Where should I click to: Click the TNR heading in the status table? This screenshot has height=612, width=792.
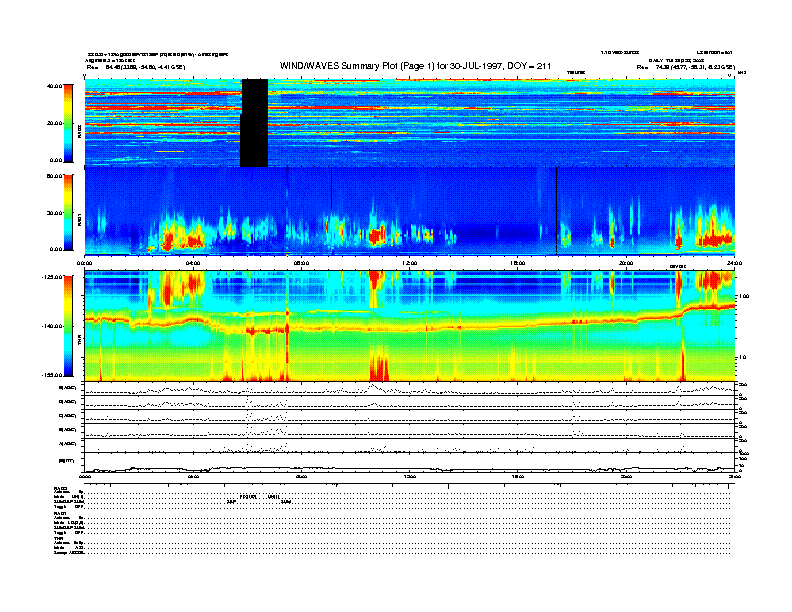(x=58, y=539)
